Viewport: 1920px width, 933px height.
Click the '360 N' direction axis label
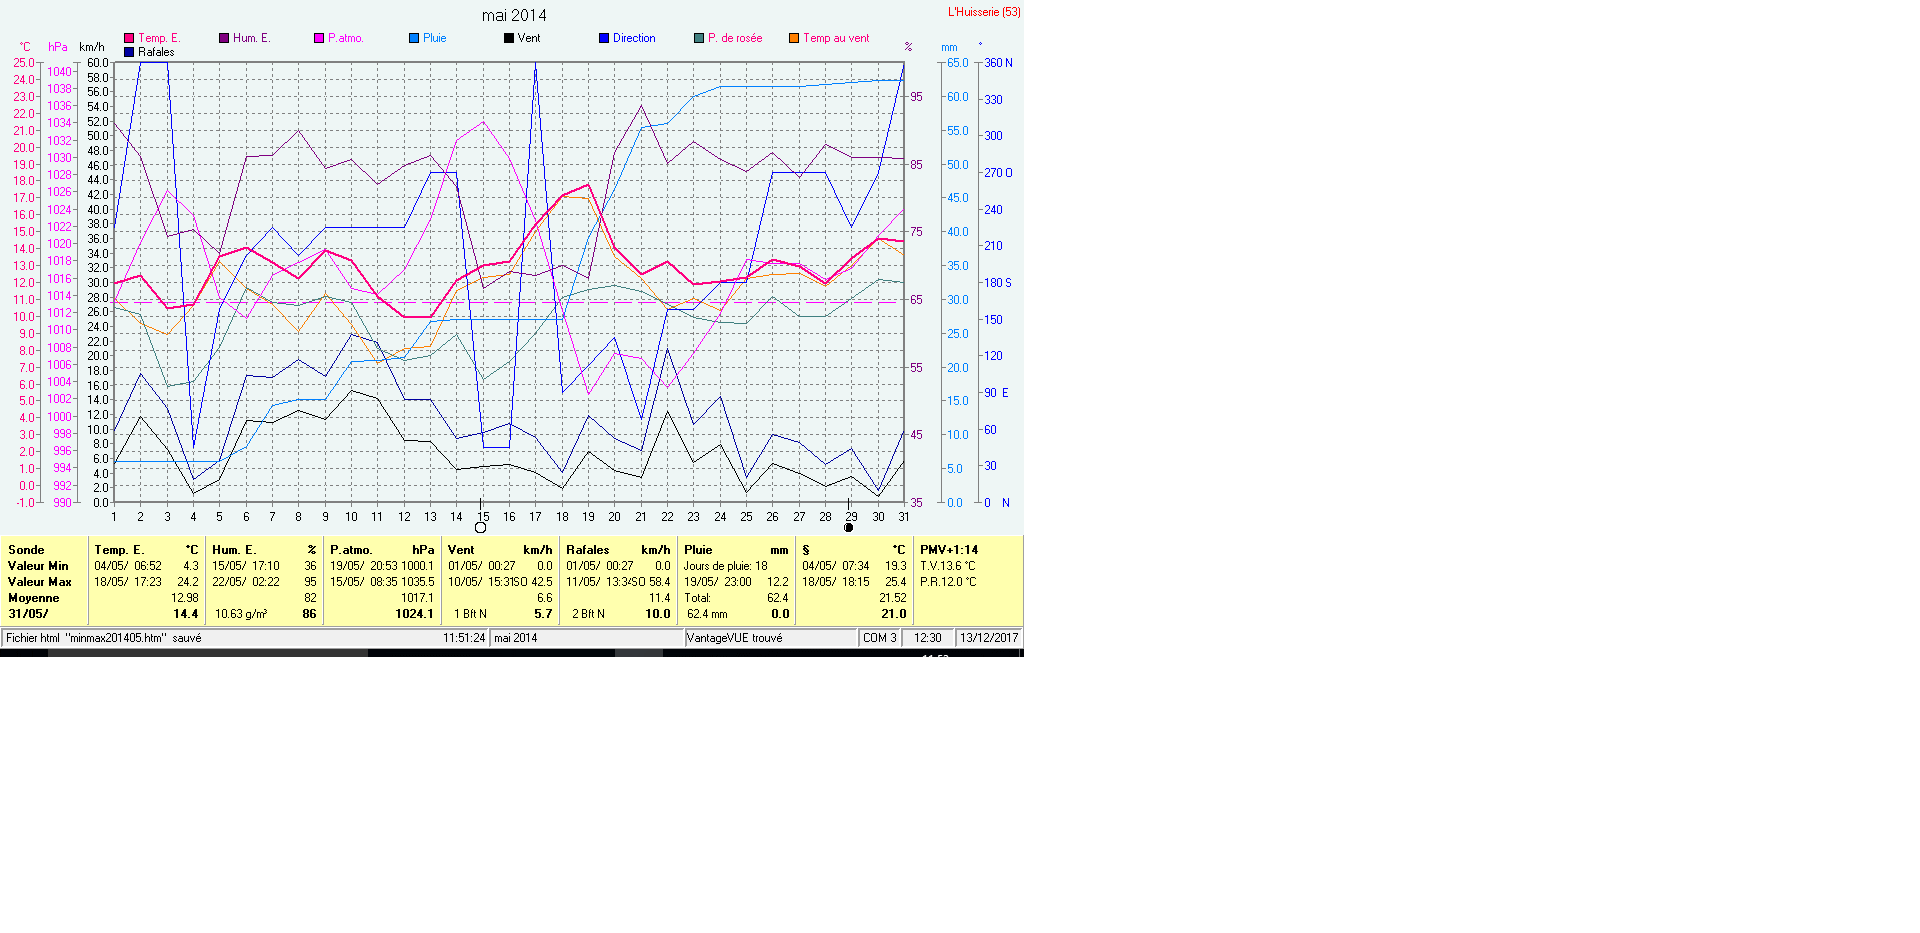[x=998, y=63]
